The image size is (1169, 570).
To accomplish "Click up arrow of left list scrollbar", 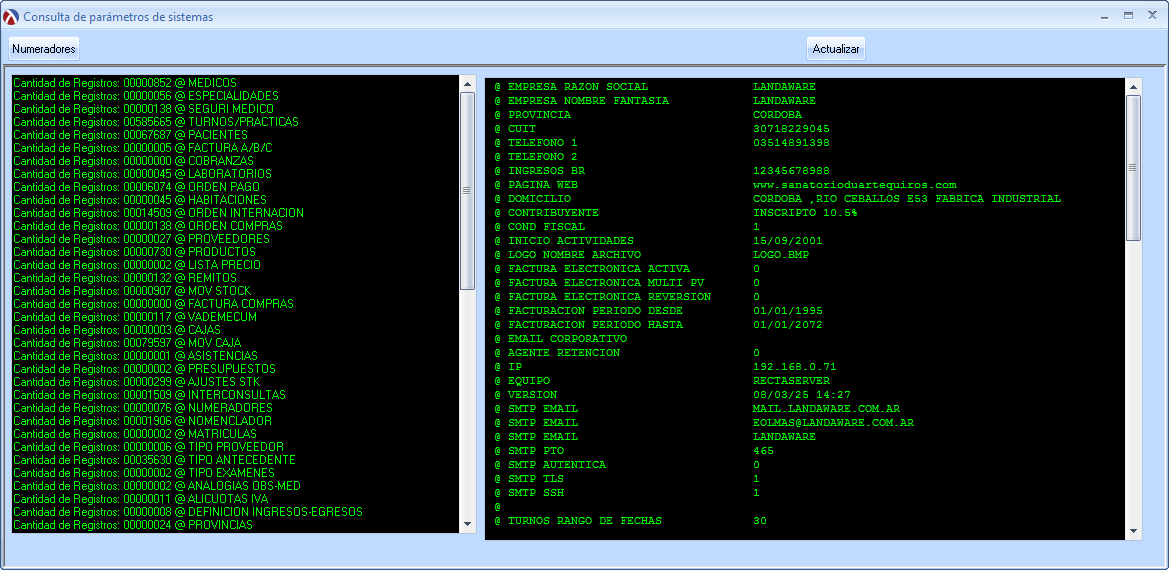I will click(467, 83).
